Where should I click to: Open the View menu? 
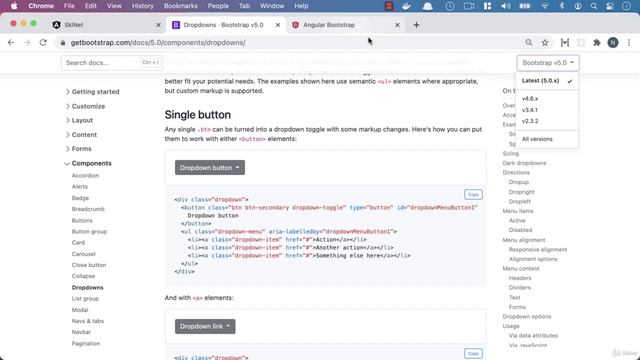114,6
